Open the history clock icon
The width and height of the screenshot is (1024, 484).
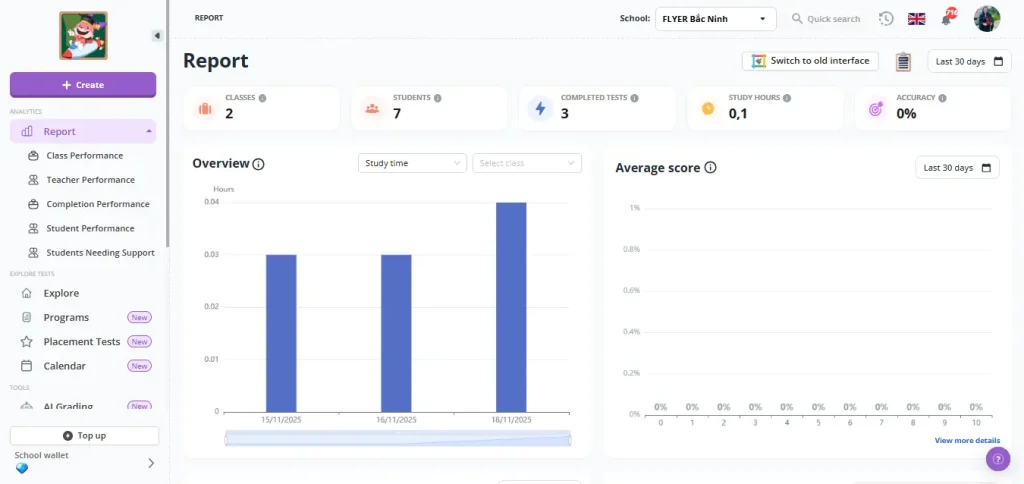coord(886,19)
